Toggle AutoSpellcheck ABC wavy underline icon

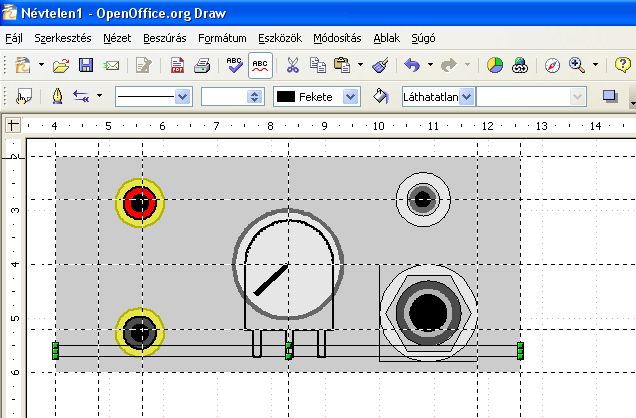[260, 65]
